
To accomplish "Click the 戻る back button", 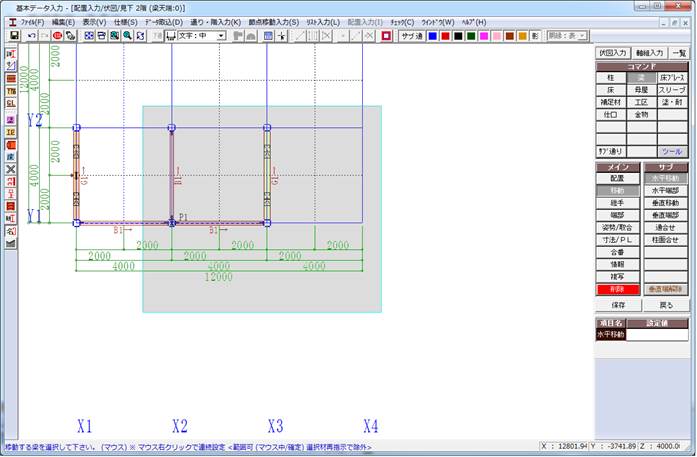I will (666, 305).
